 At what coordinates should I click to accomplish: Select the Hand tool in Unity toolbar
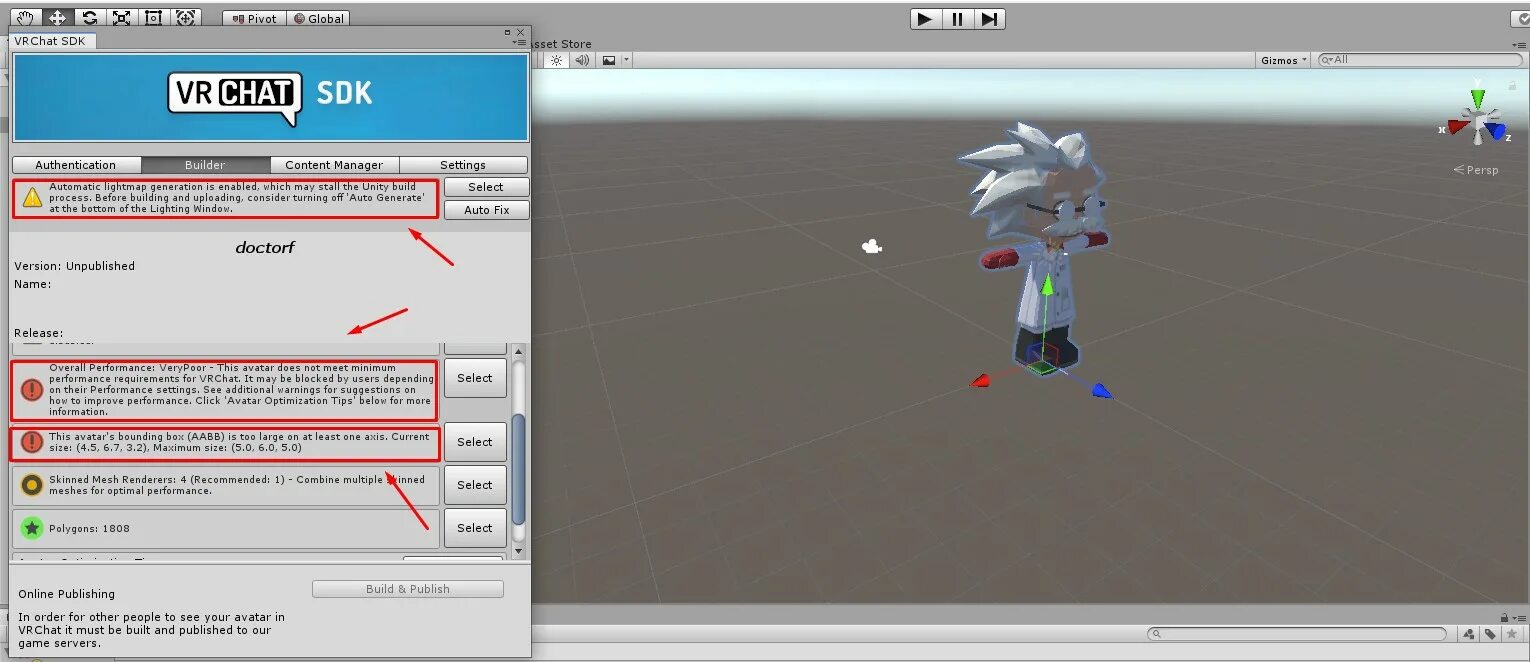pyautogui.click(x=25, y=17)
